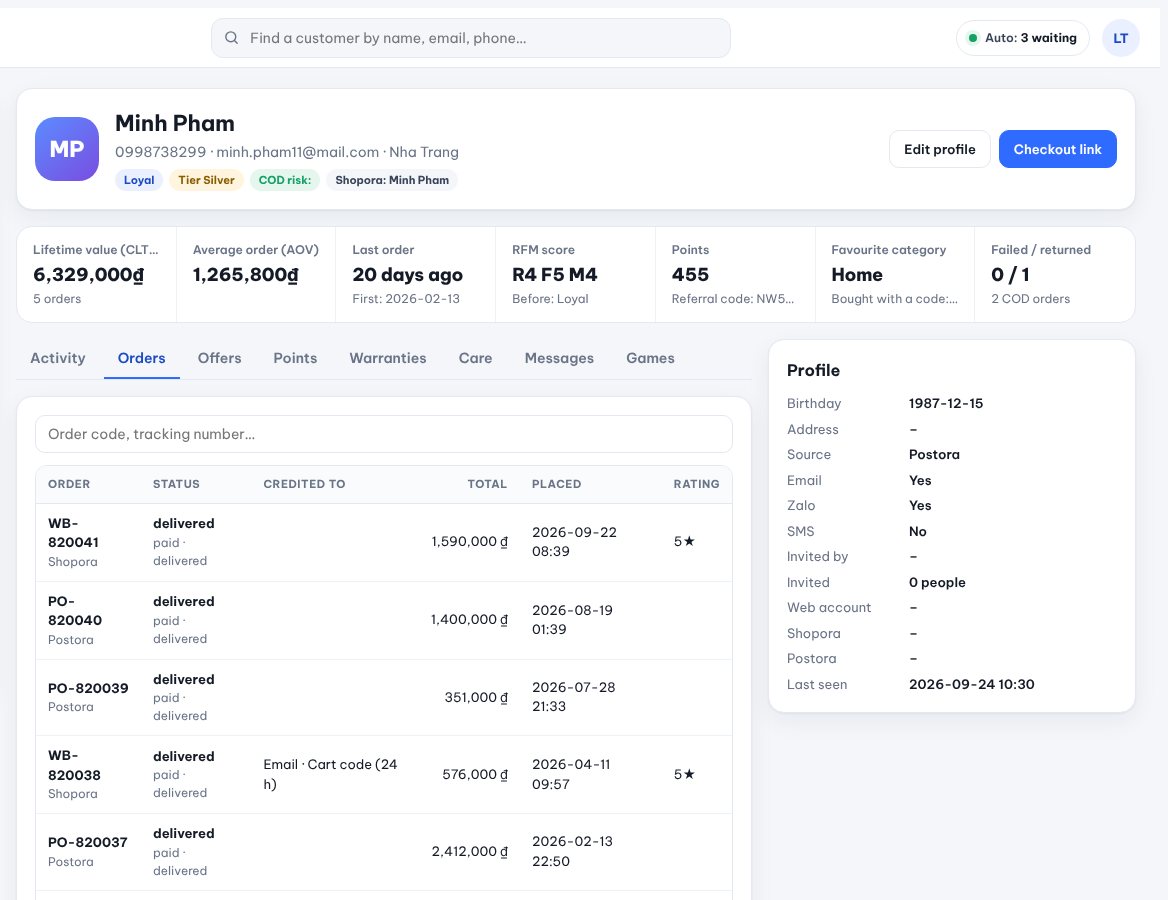1168x900 pixels.
Task: Open the LT user avatar
Action: pos(1120,38)
